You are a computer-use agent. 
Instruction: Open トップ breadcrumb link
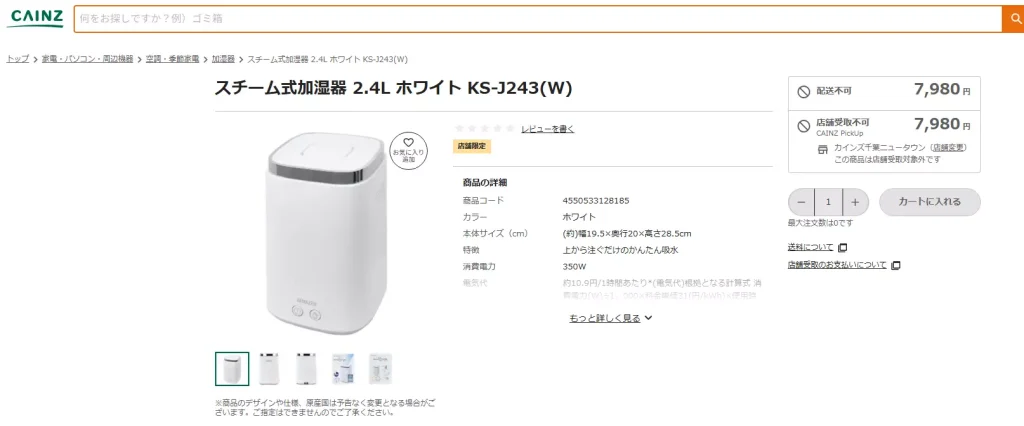coord(18,59)
